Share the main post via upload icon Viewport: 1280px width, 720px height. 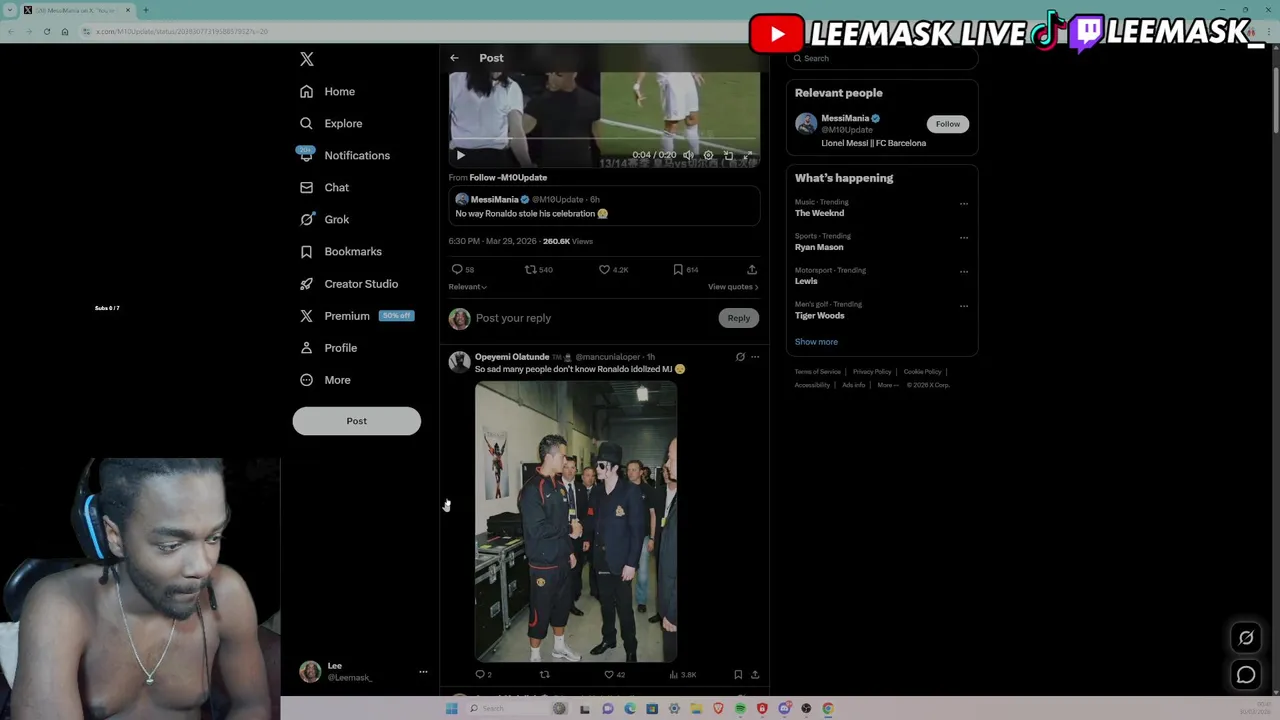coord(752,269)
